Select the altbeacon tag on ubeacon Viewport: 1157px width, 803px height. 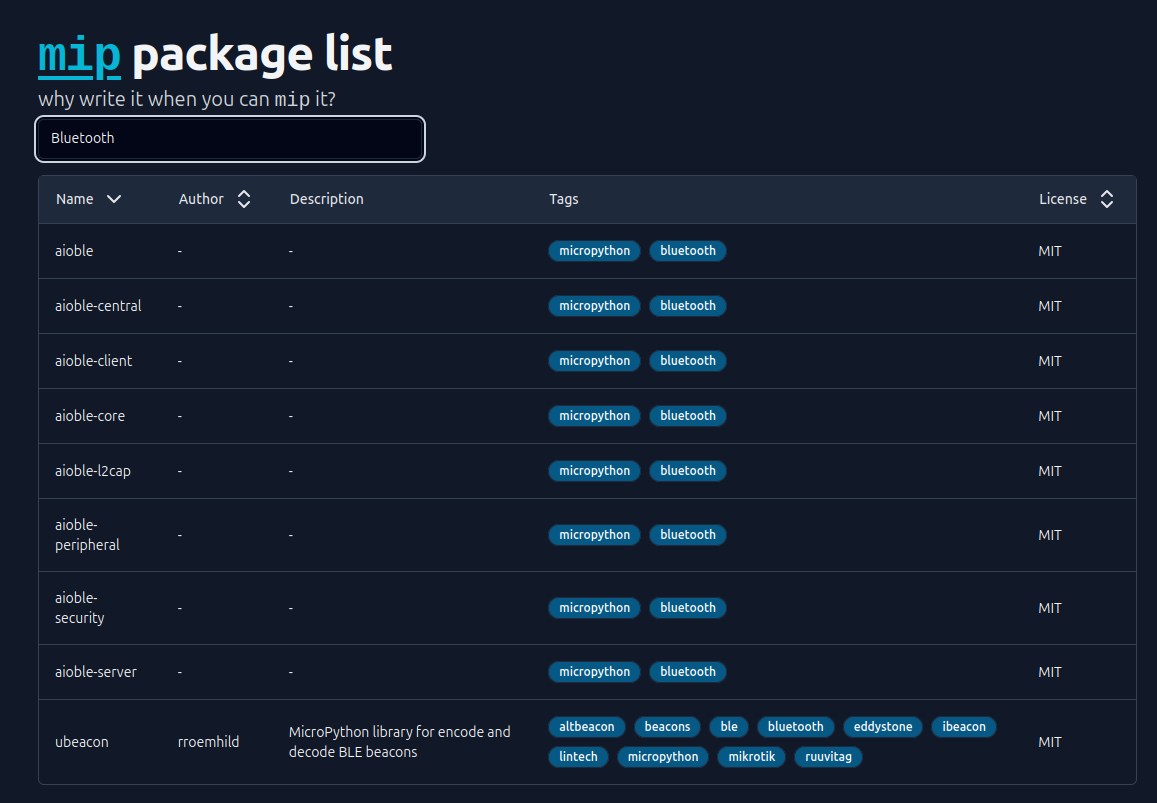(x=587, y=727)
